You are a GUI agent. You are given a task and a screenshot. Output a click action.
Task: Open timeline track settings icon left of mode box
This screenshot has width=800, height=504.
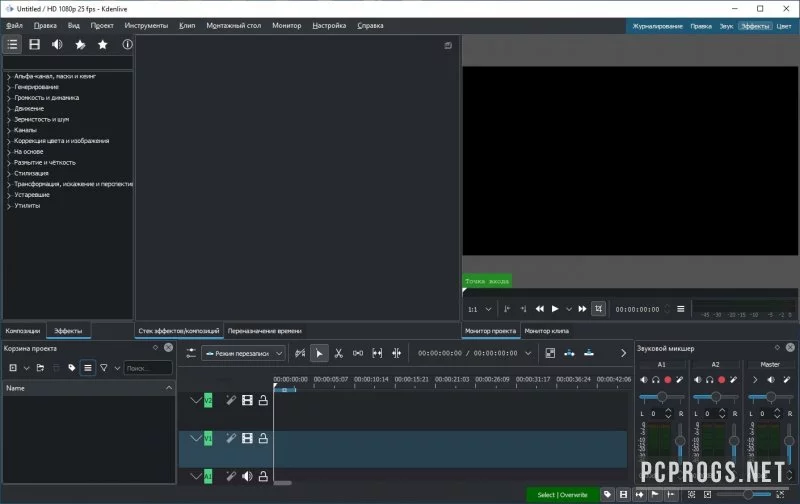(191, 353)
